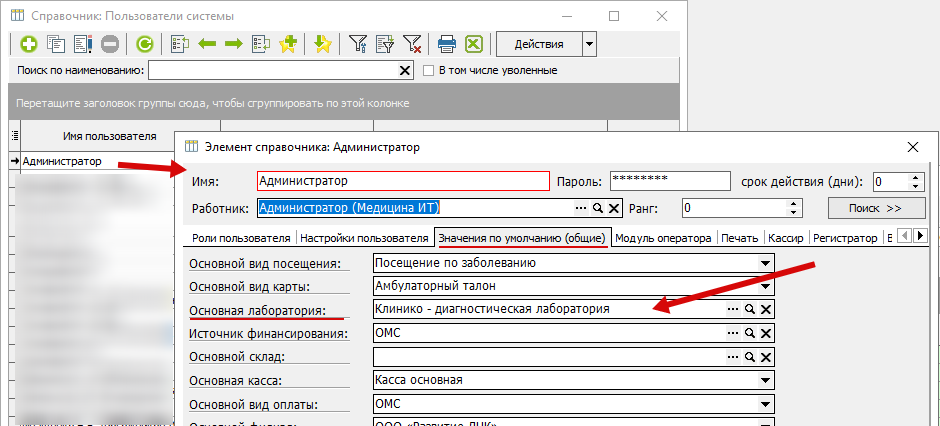Add a new user with the green plus icon
This screenshot has width=940, height=426.
click(28, 44)
